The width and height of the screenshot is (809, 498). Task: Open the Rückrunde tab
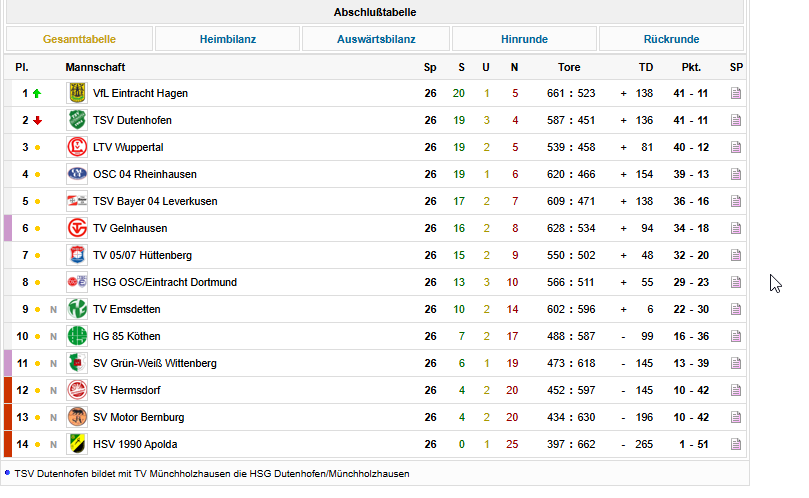(x=671, y=39)
